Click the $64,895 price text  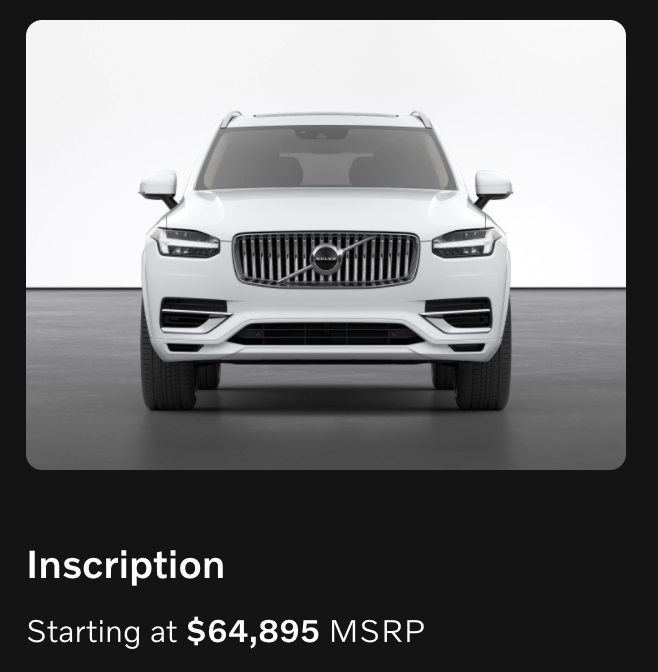coord(253,631)
